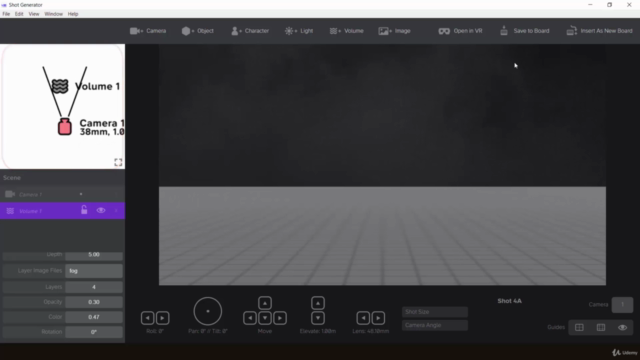
Task: Click the Shot 4A label
Action: point(509,301)
